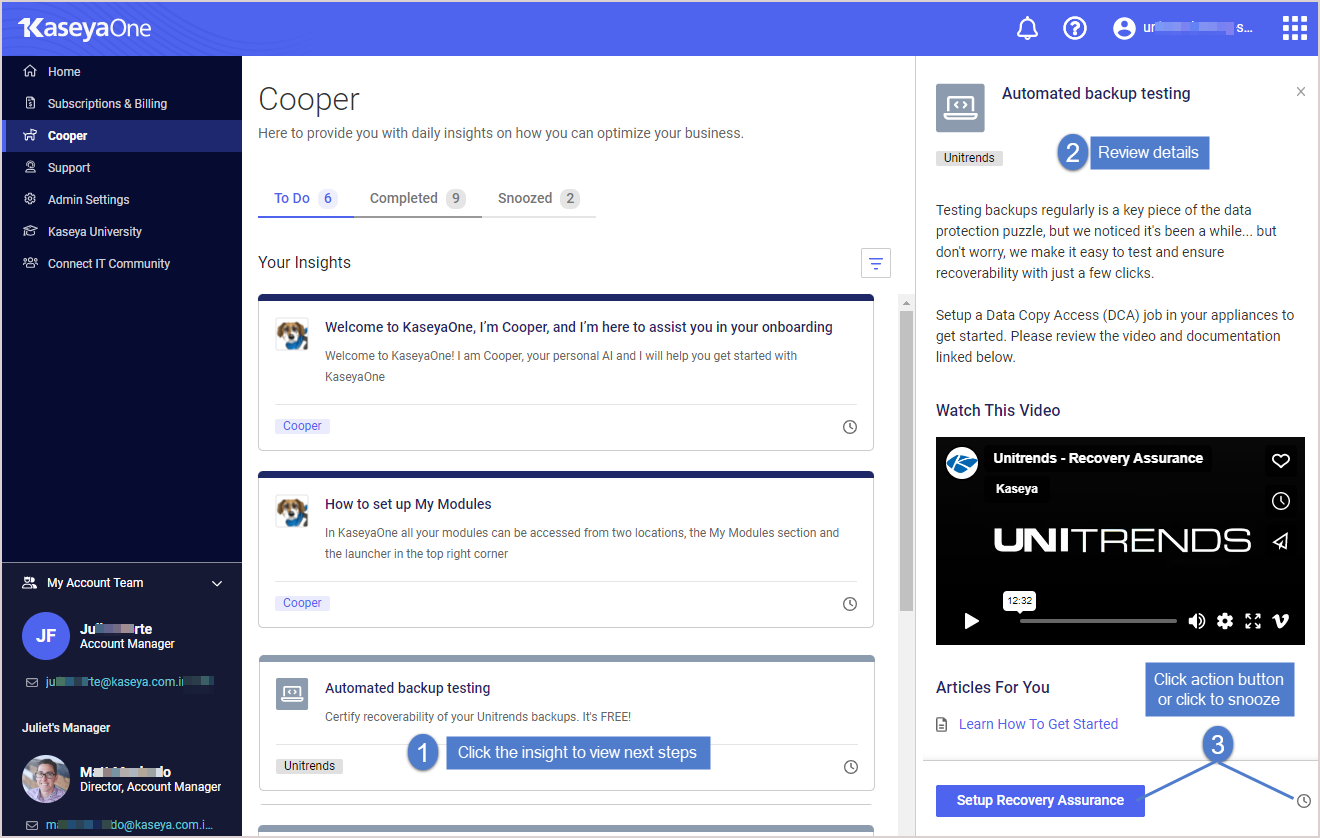Switch to the To Do tab
Screen dimensions: 1320x838
click(305, 198)
